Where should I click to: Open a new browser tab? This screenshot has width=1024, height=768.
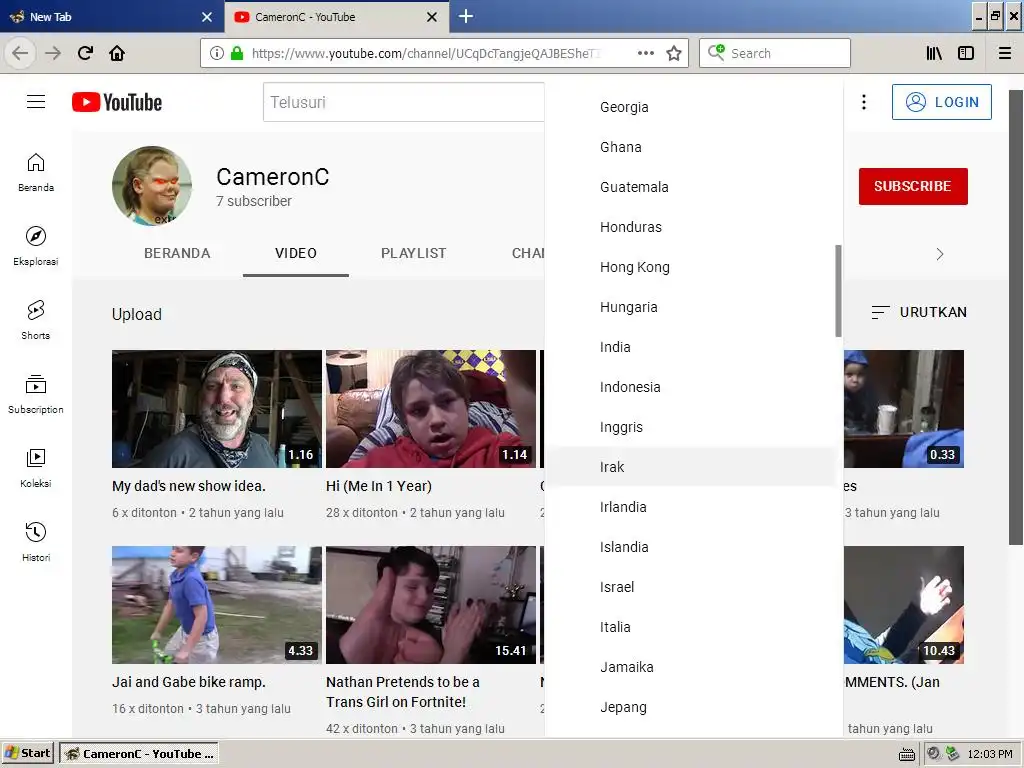466,16
